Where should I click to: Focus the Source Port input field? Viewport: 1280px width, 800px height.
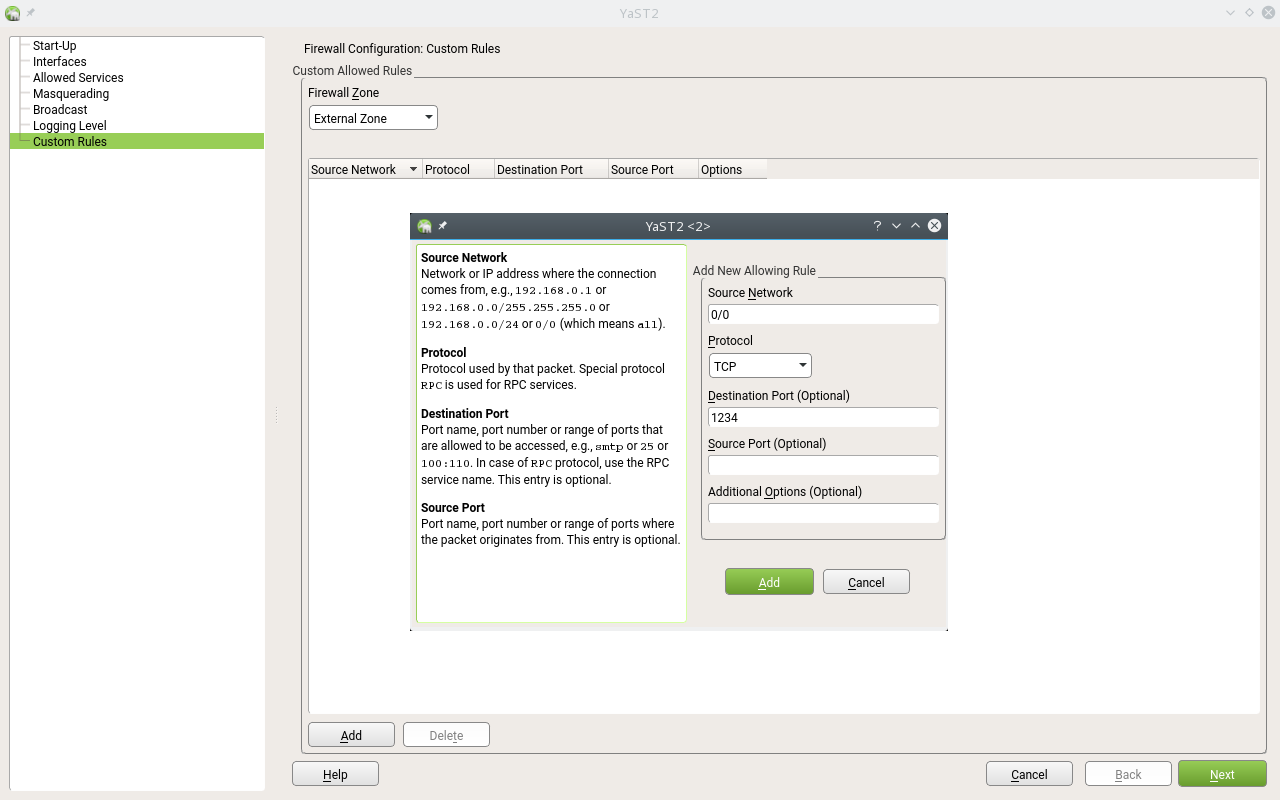click(x=823, y=465)
